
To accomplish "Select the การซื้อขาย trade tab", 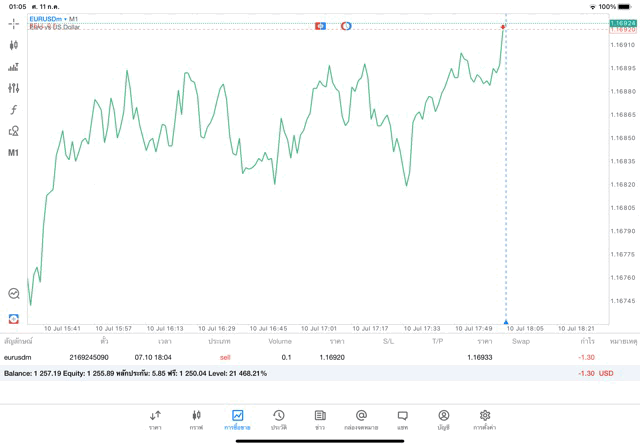I will pyautogui.click(x=237, y=419).
